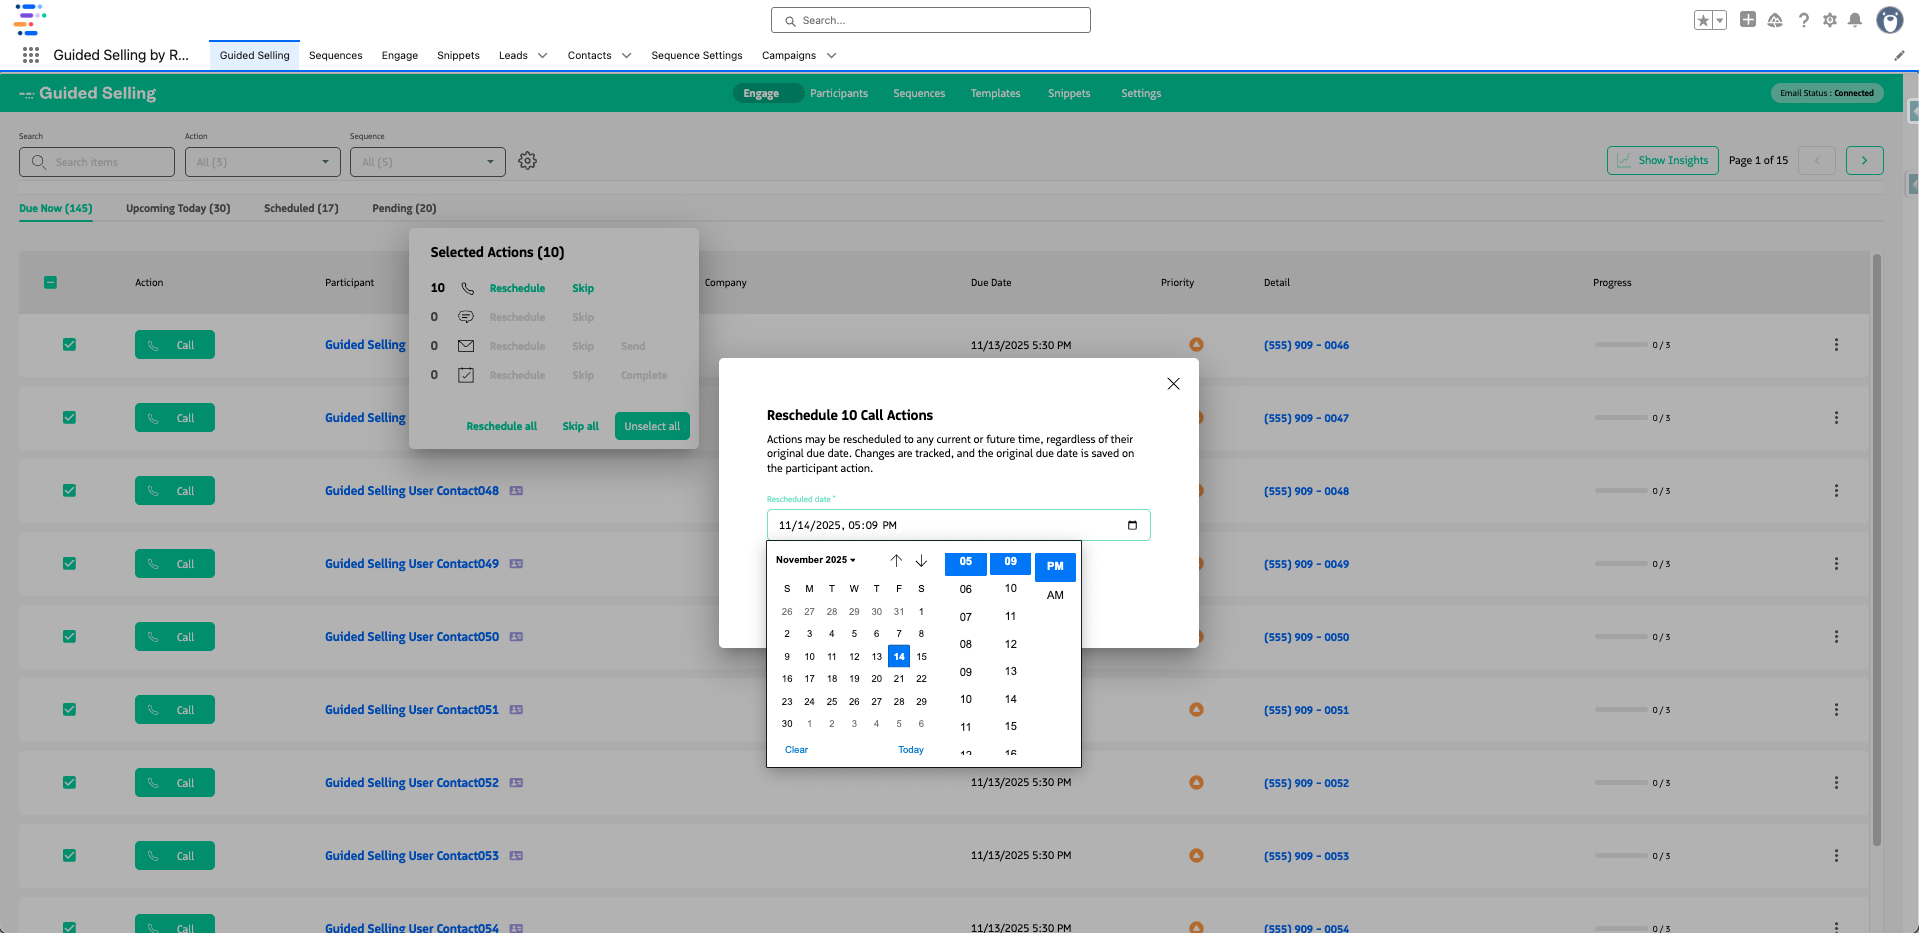Viewport: 1919px width, 933px height.
Task: Open the Templates tab in green header
Action: (x=995, y=93)
